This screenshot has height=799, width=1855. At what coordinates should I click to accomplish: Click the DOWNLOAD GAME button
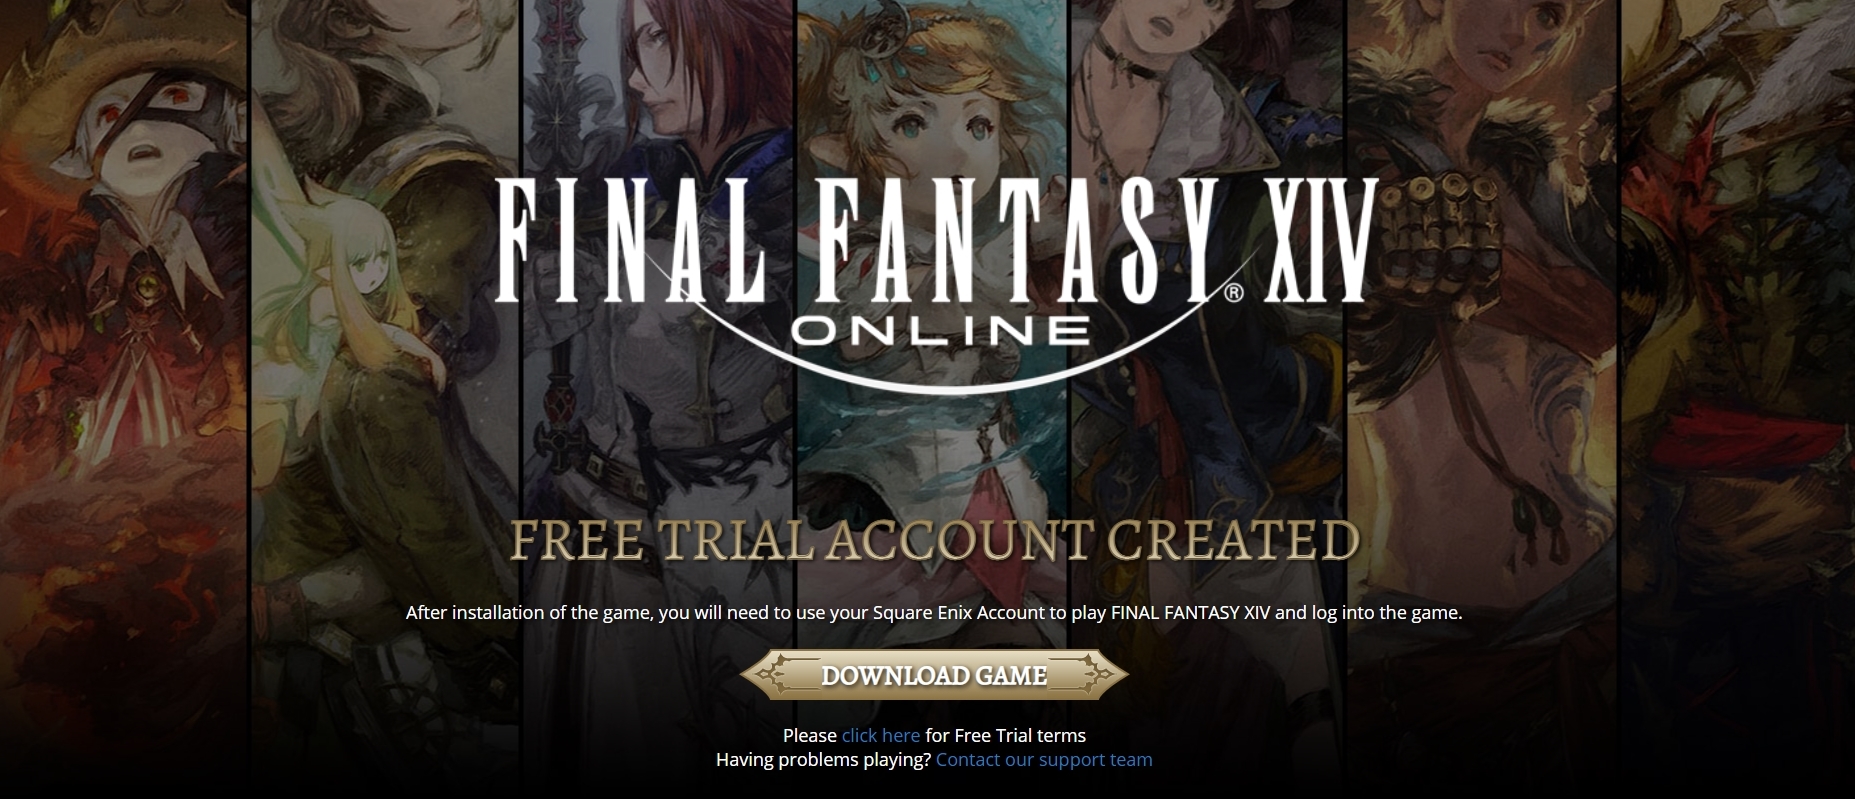pyautogui.click(x=934, y=675)
